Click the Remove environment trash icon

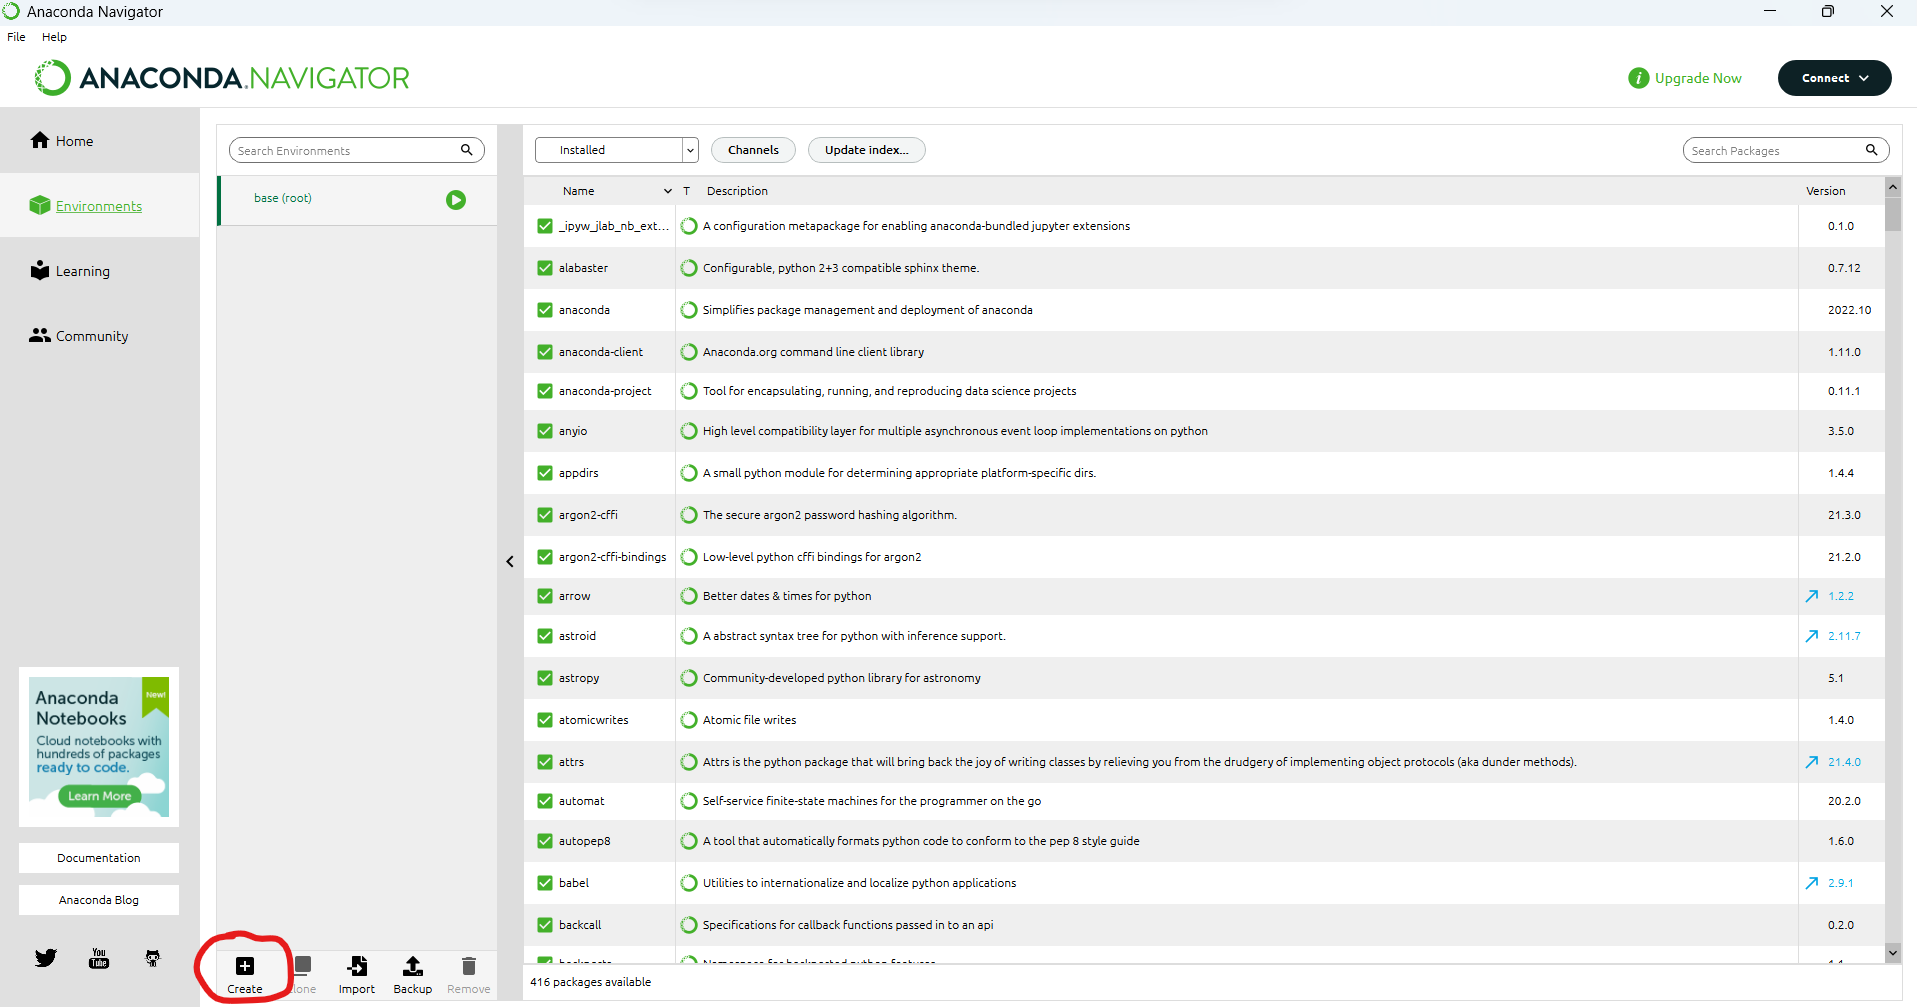468,966
